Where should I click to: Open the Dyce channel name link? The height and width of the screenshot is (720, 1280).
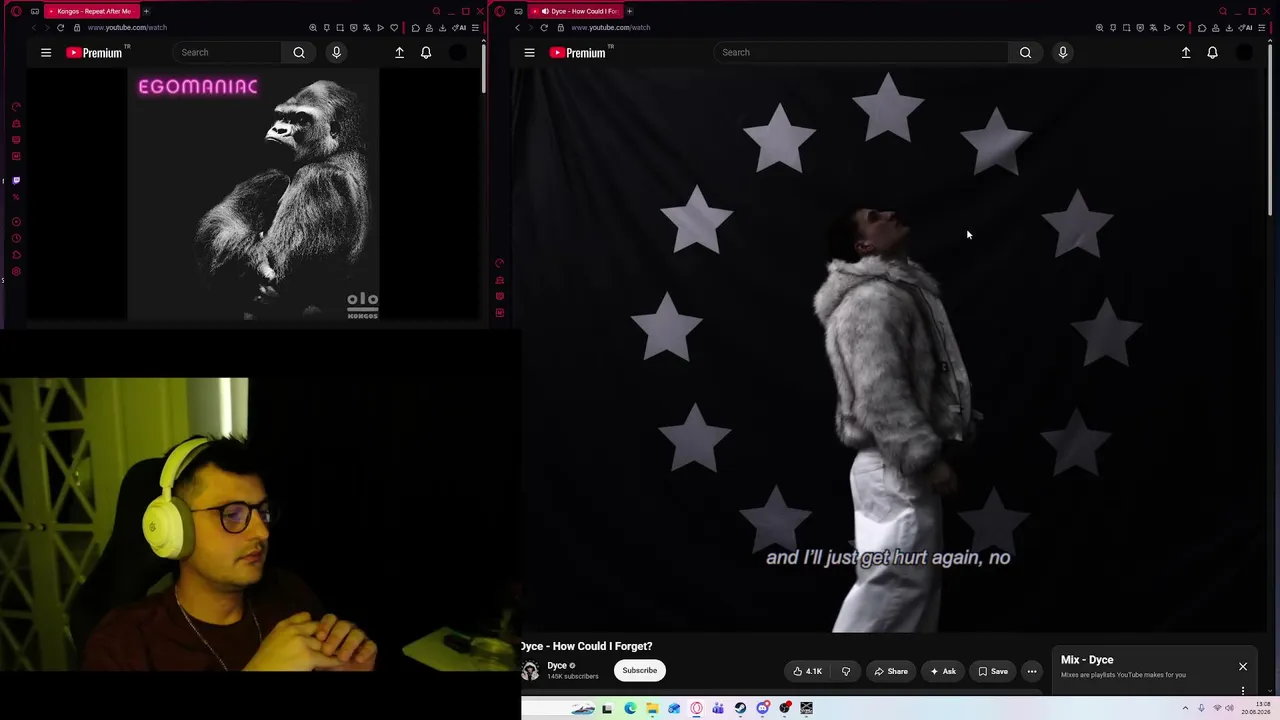tap(557, 665)
